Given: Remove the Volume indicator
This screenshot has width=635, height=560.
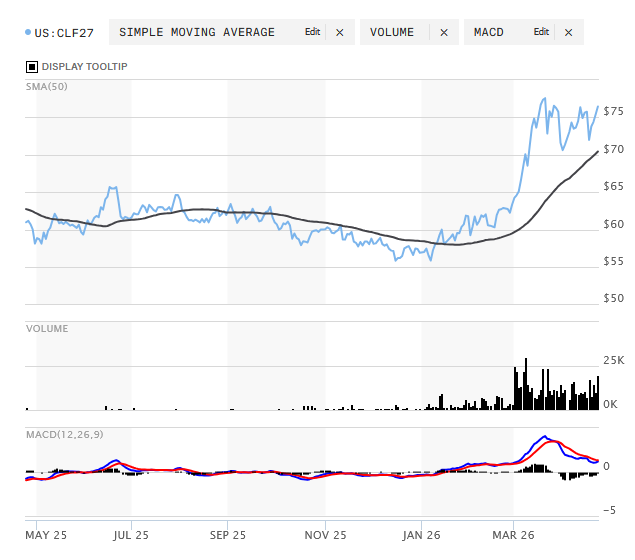Looking at the screenshot, I should click(444, 32).
